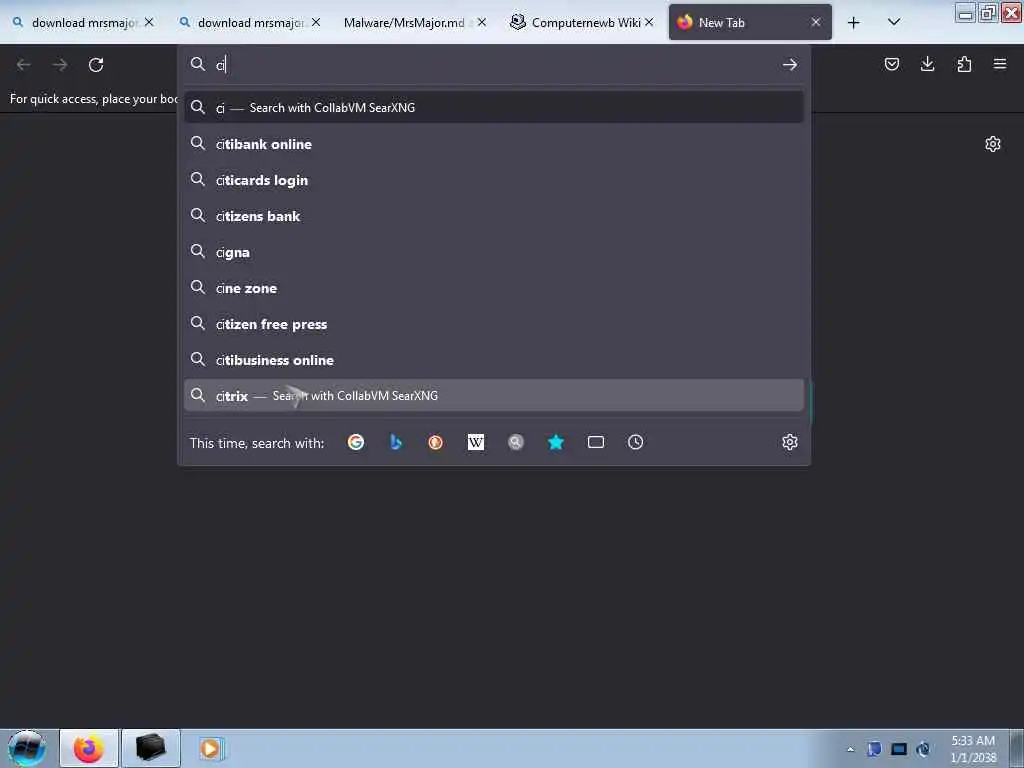Viewport: 1024px width, 768px height.
Task: Open search settings gear in dropdown
Action: (790, 442)
